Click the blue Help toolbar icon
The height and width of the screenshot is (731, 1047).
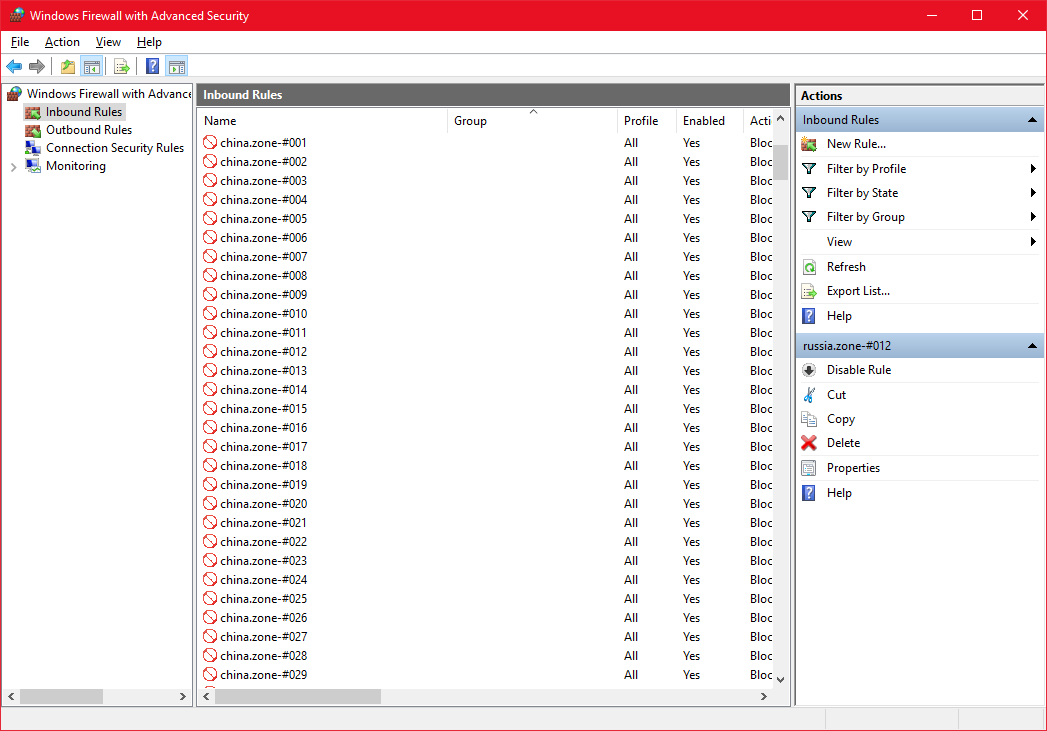(152, 67)
